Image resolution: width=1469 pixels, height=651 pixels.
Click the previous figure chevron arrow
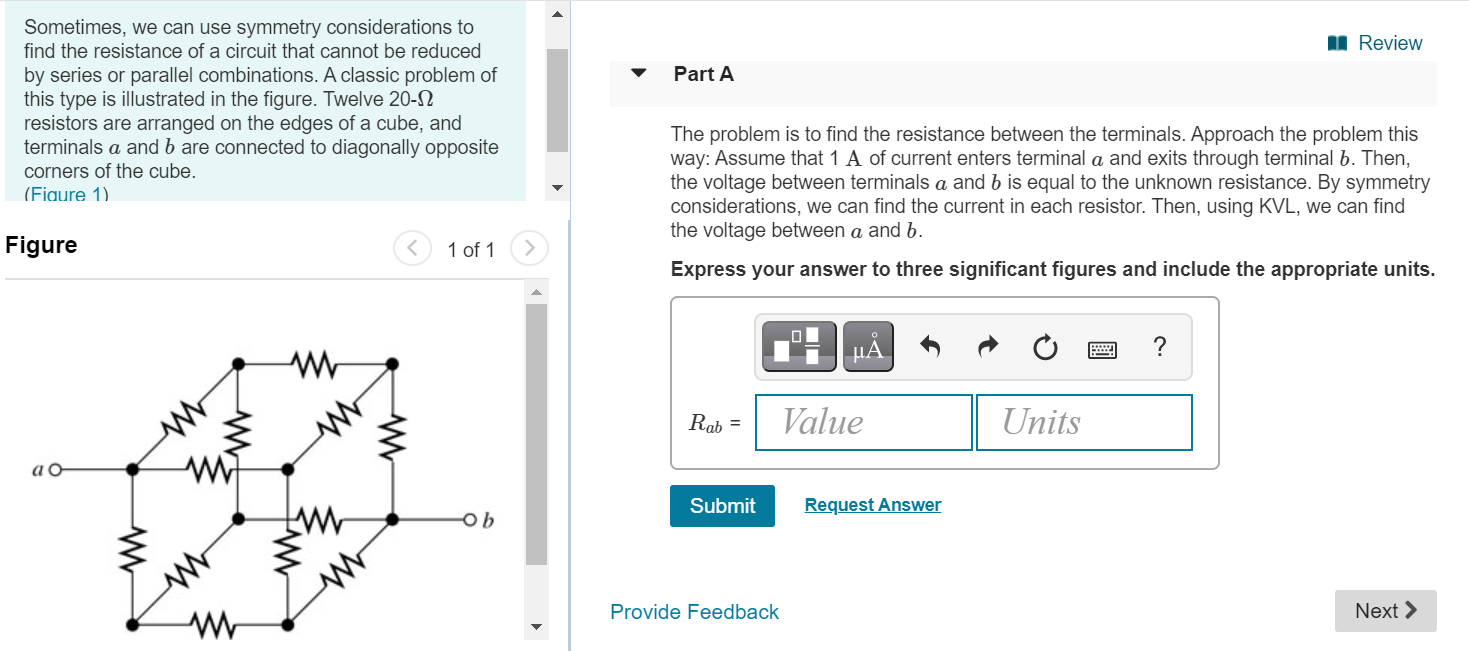coord(412,248)
